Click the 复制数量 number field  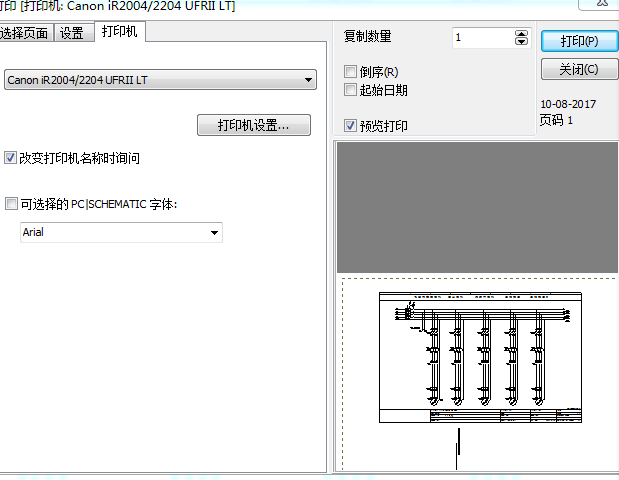481,38
